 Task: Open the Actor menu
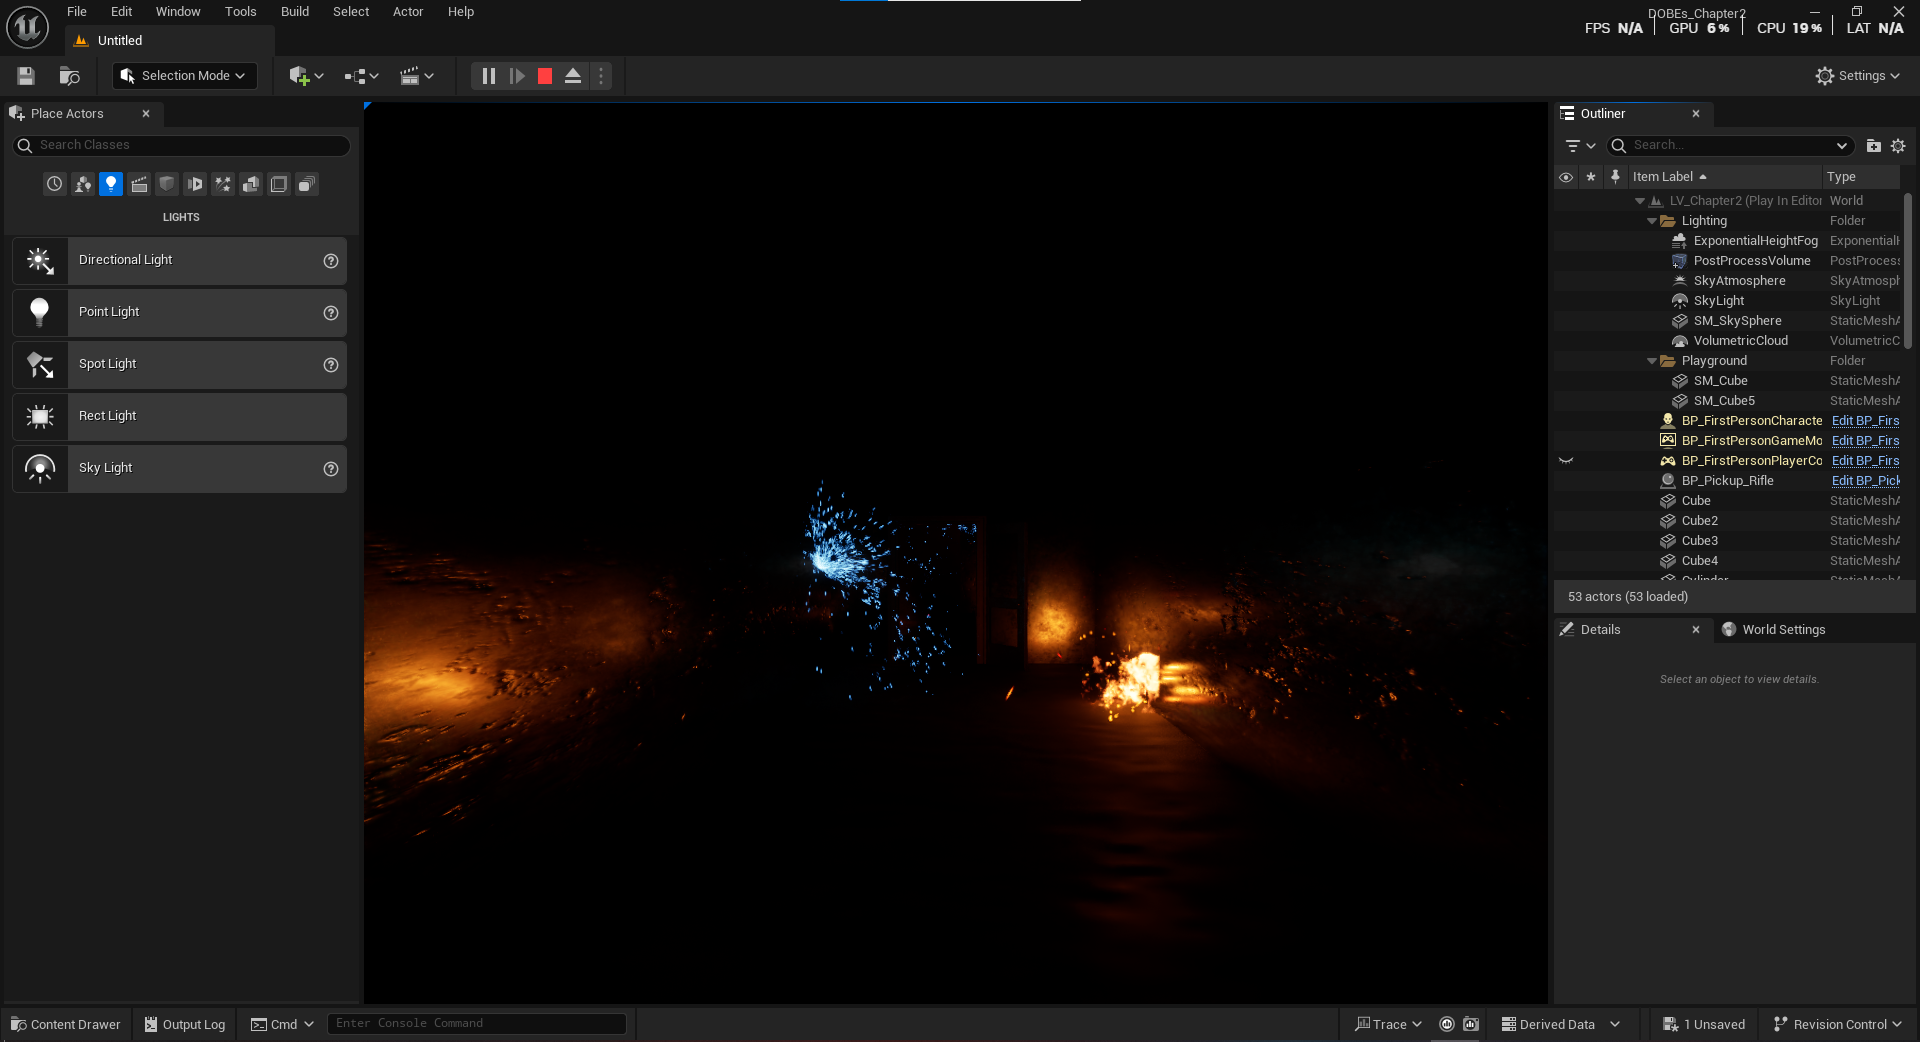click(x=408, y=12)
